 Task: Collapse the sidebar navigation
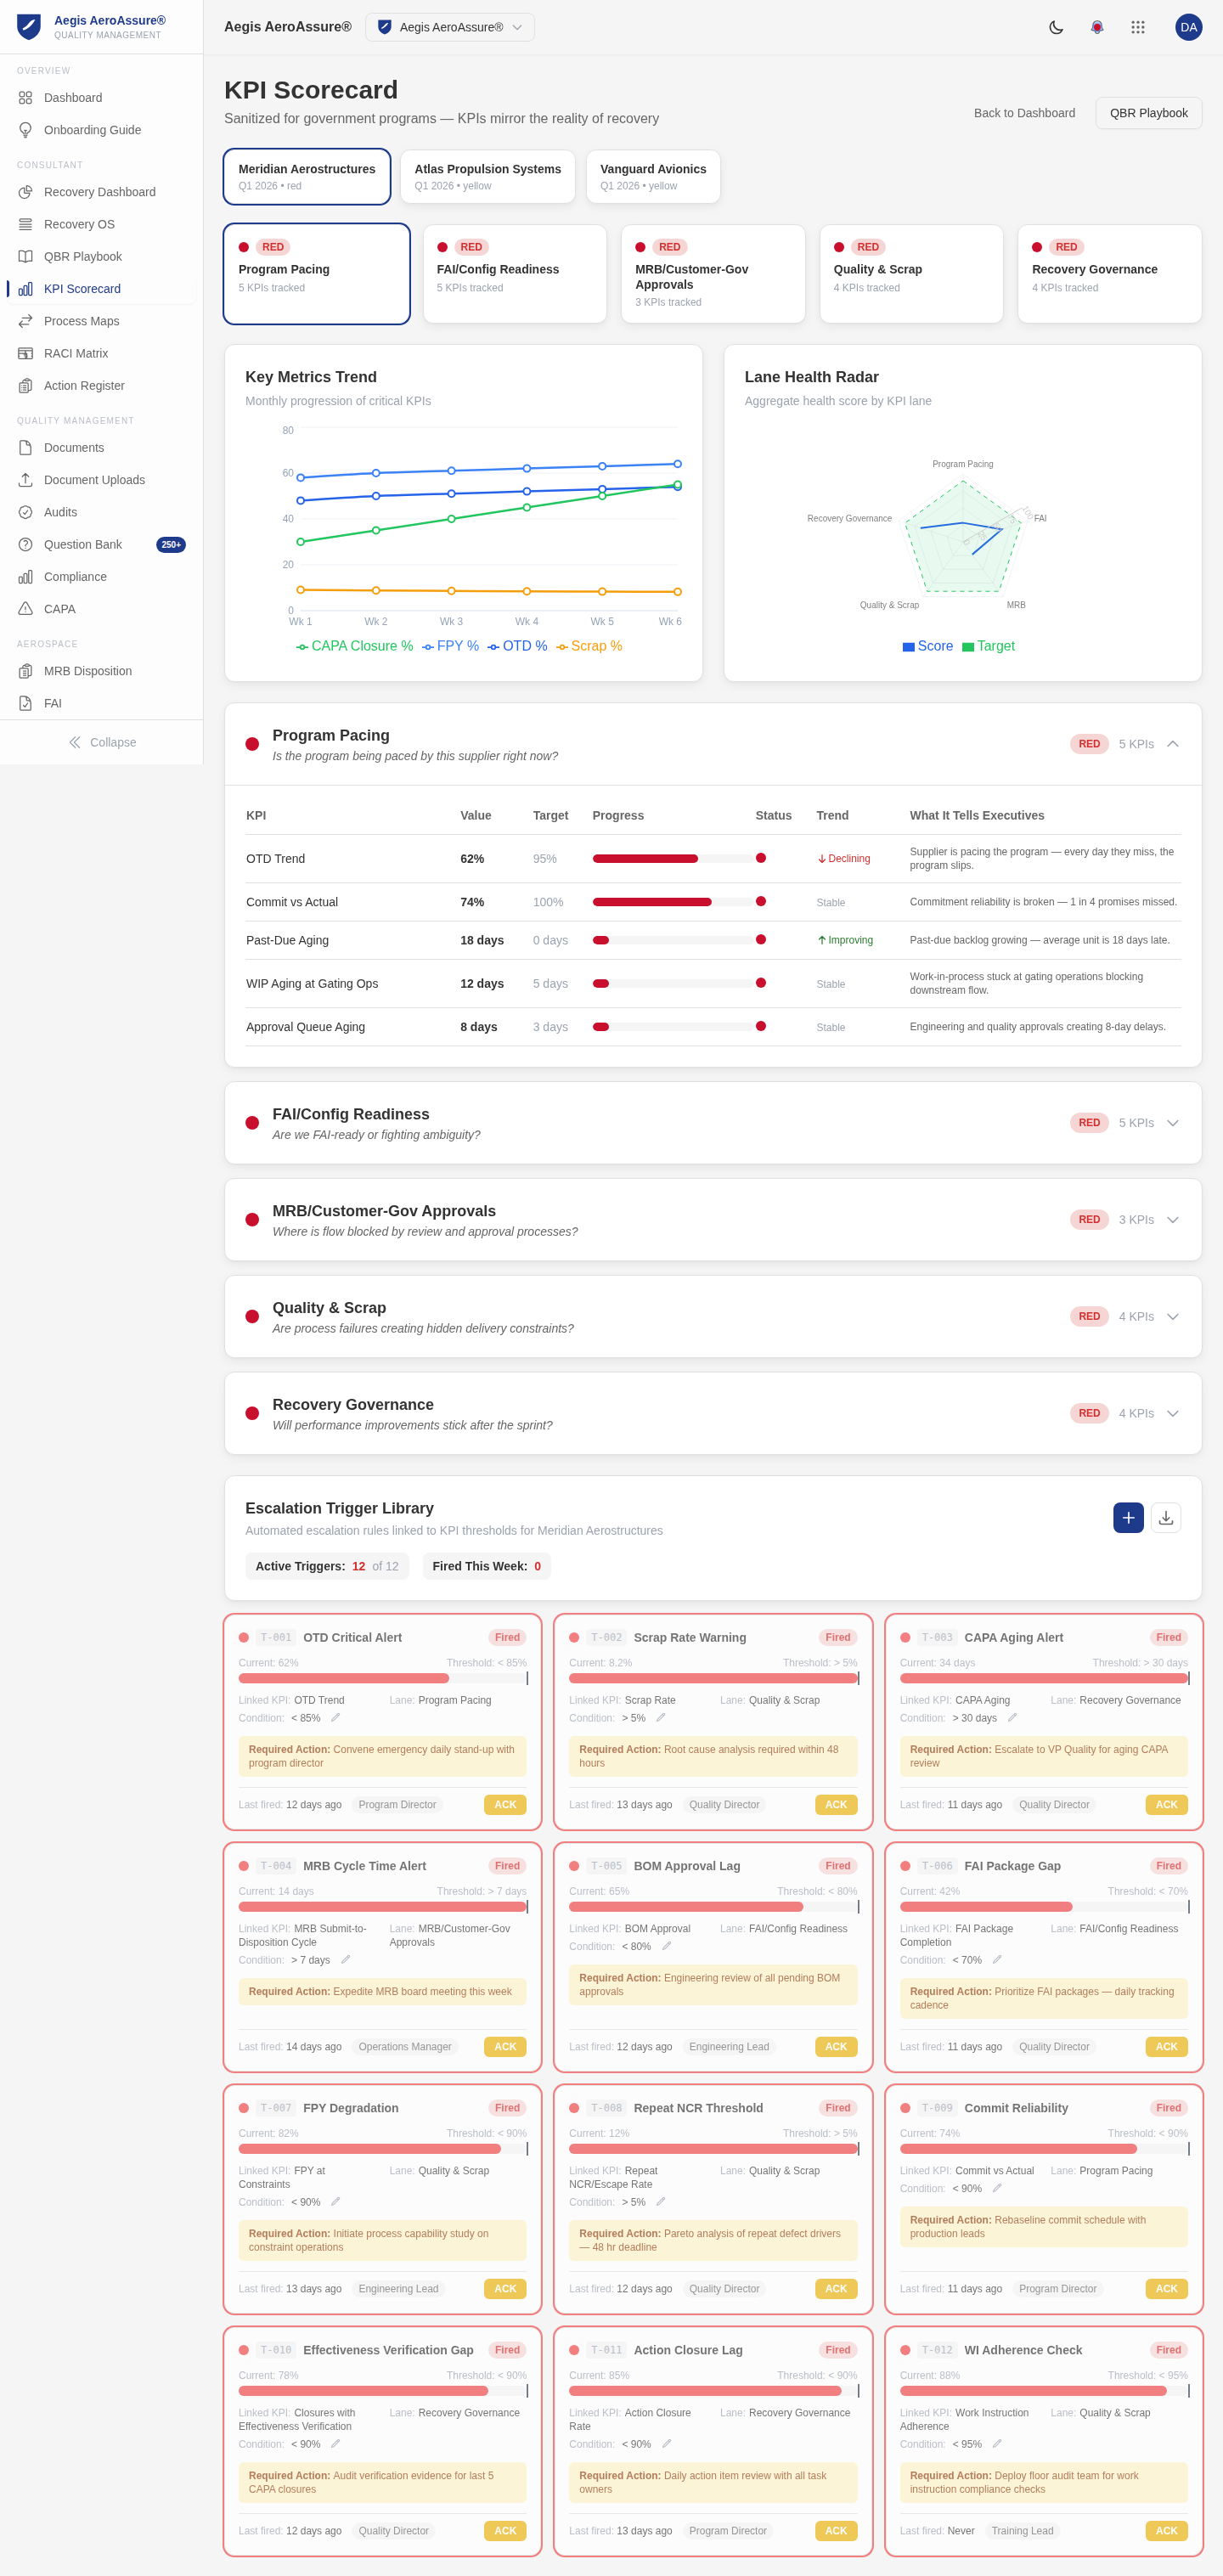101,742
